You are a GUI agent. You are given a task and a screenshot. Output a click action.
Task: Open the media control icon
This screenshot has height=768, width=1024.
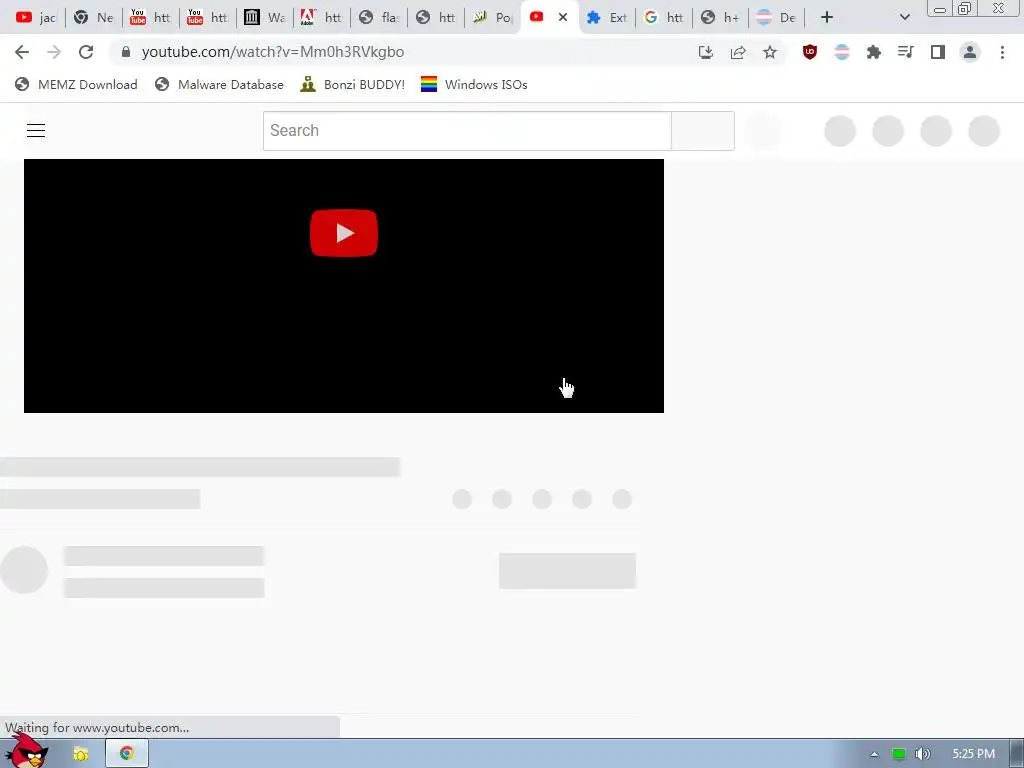[906, 52]
